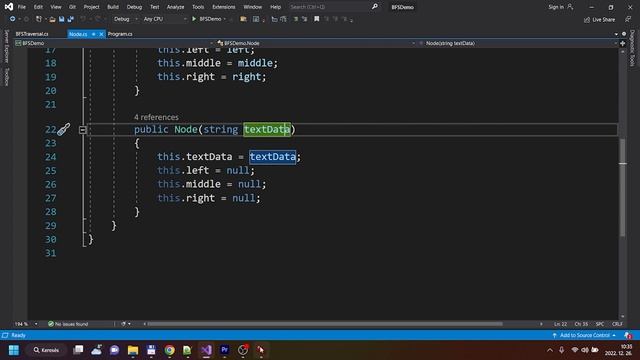This screenshot has width=640, height=360.
Task: Click the horizontal scrollbar thumb
Action: coord(324,324)
